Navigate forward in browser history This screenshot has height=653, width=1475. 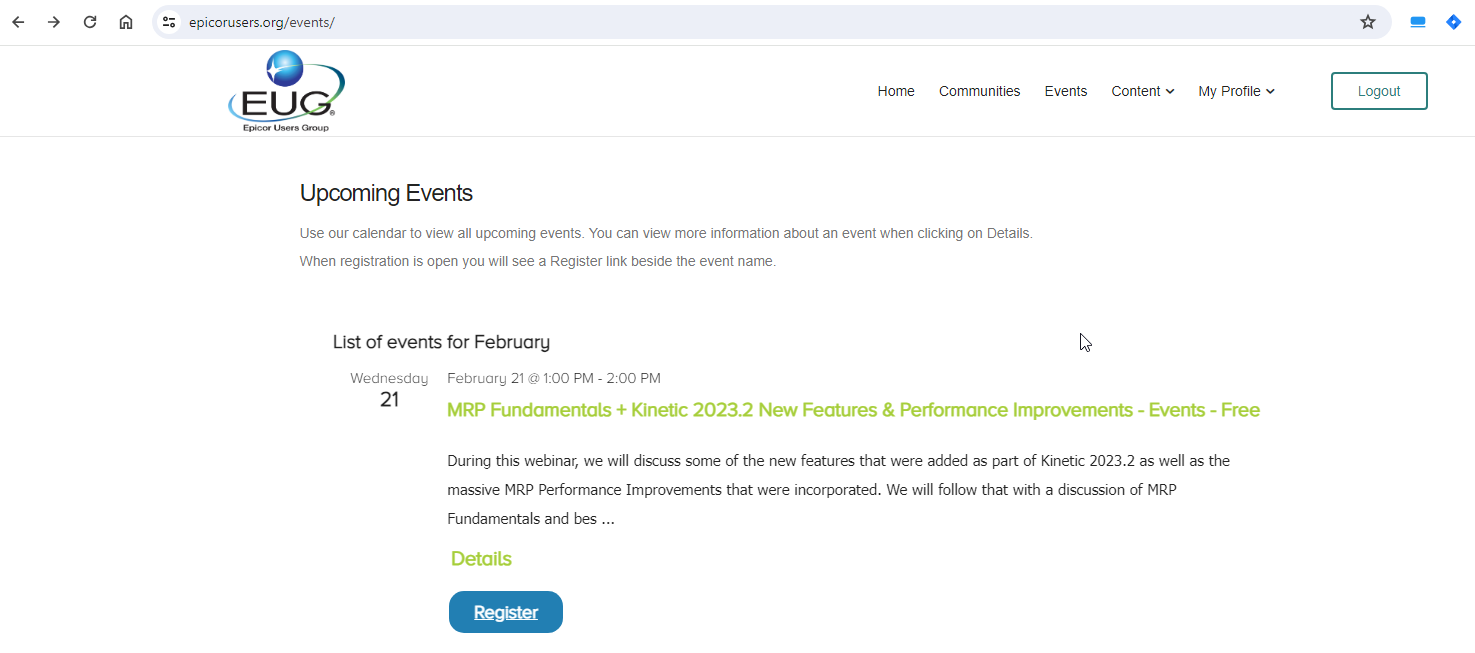(x=54, y=21)
